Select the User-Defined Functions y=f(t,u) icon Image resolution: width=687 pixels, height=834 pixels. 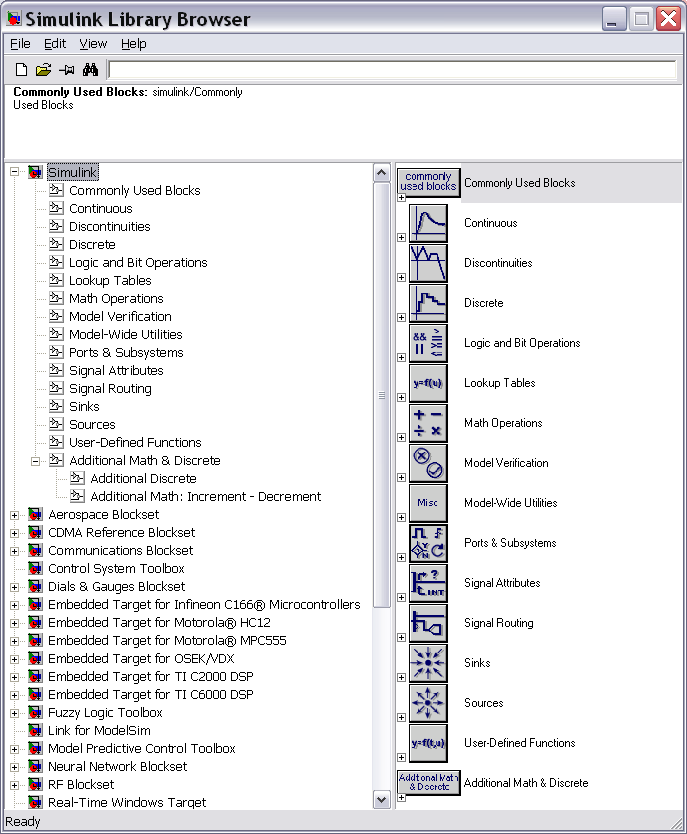[x=428, y=743]
